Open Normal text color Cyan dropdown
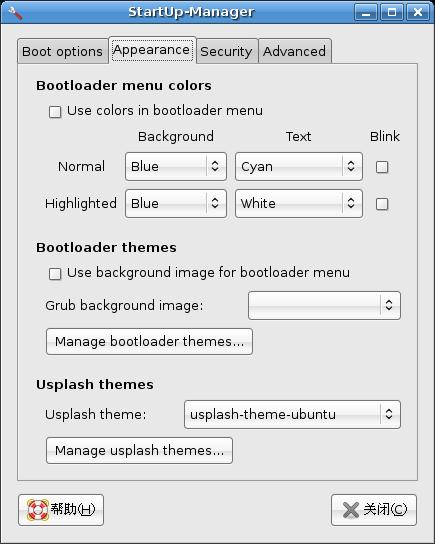Screen dimensions: 435x544 click(x=299, y=167)
